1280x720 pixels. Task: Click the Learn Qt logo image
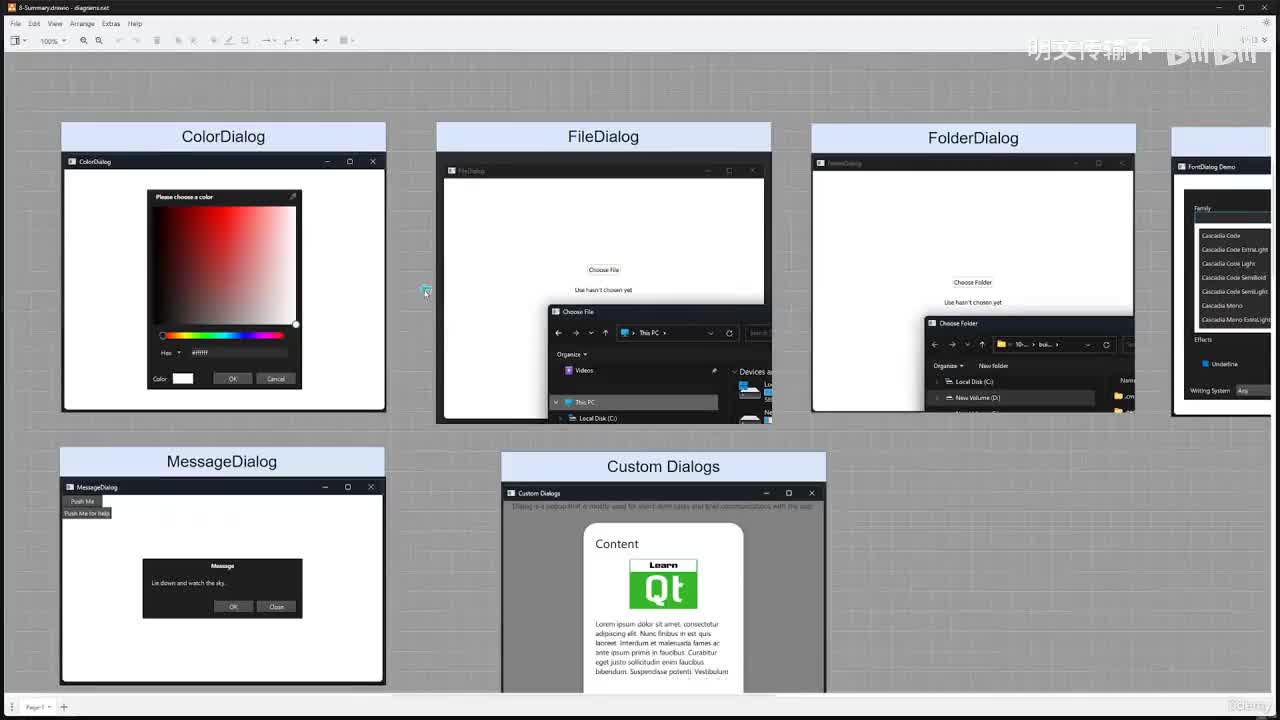tap(663, 584)
